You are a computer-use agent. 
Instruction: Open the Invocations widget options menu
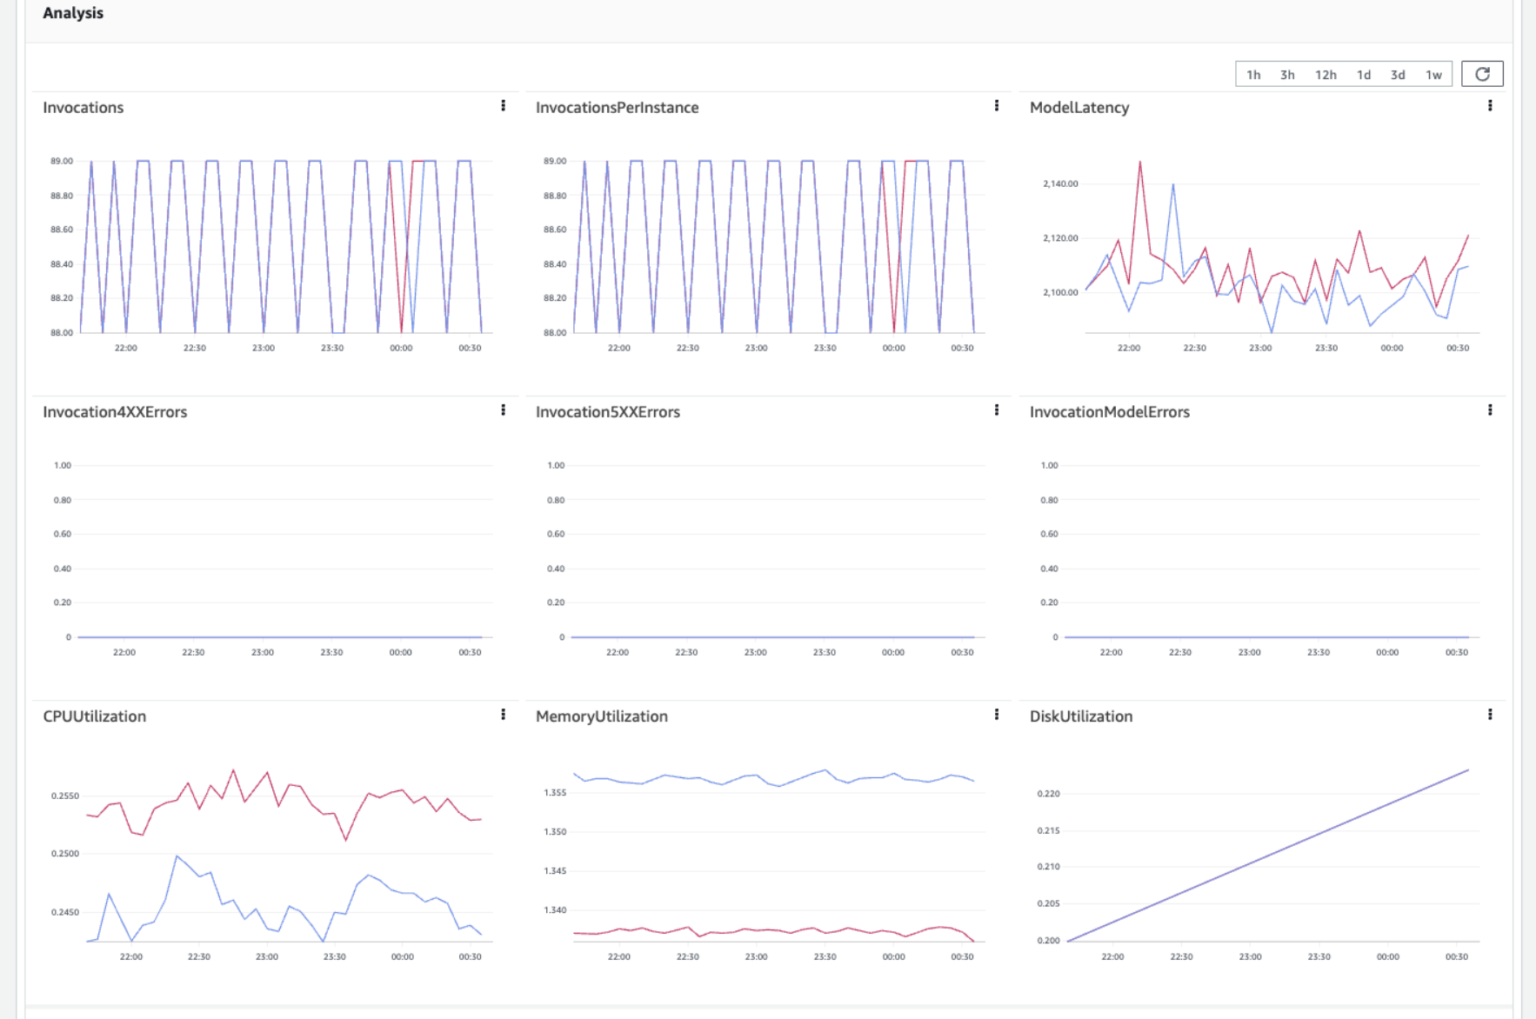tap(503, 106)
